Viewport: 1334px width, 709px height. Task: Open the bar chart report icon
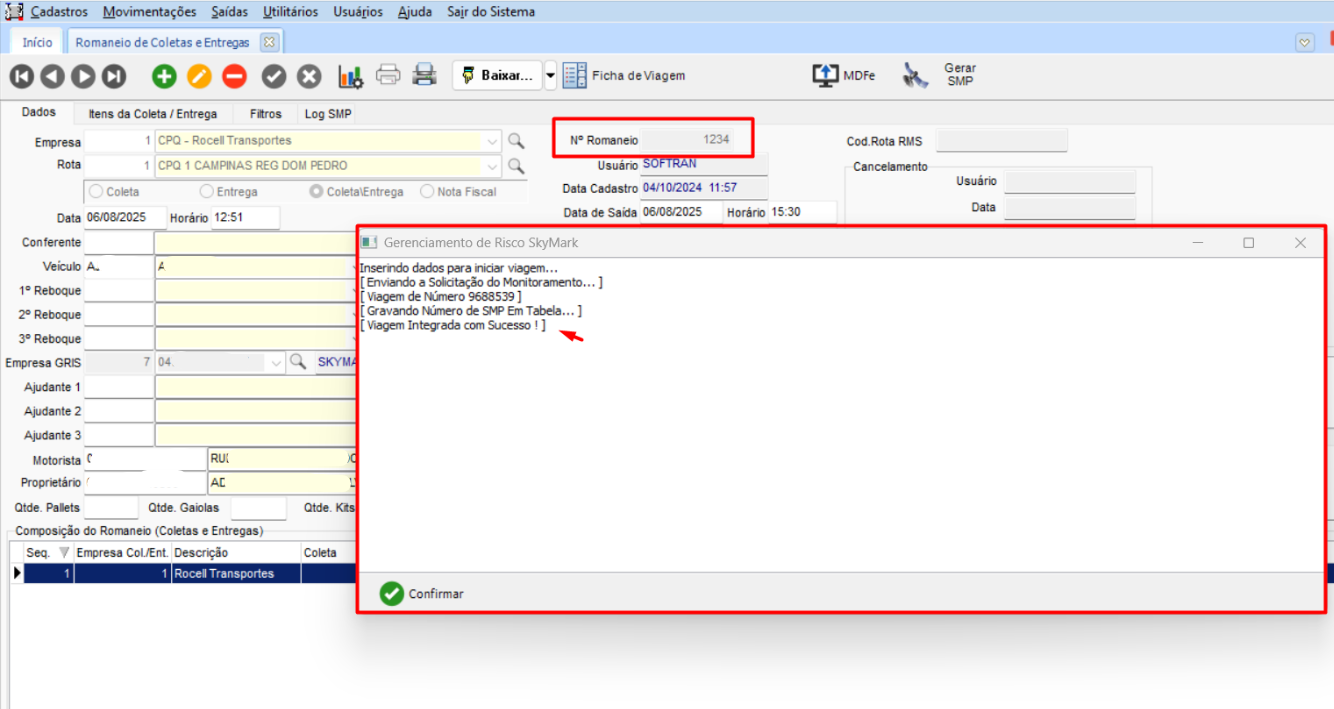(x=351, y=76)
